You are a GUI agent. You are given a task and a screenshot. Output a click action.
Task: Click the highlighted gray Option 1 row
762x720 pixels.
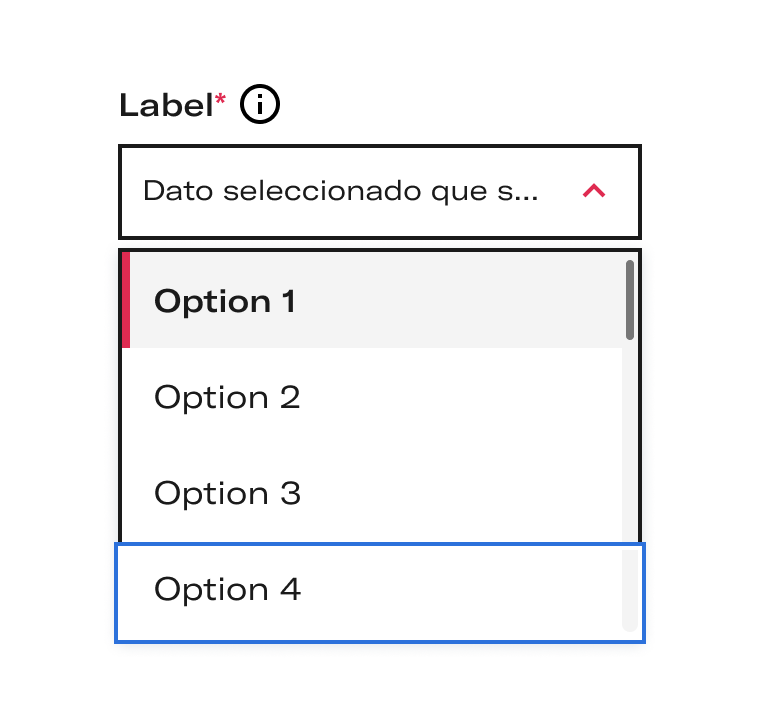tap(372, 300)
